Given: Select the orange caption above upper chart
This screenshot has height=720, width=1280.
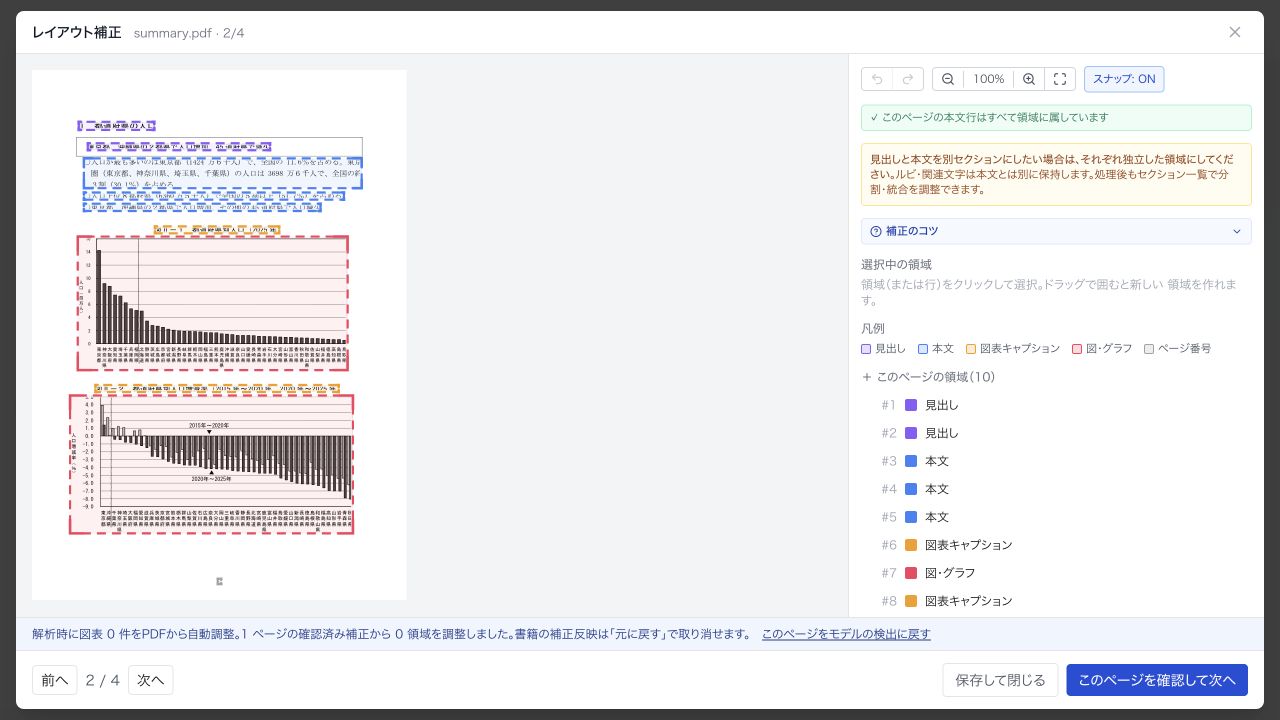Looking at the screenshot, I should [217, 230].
